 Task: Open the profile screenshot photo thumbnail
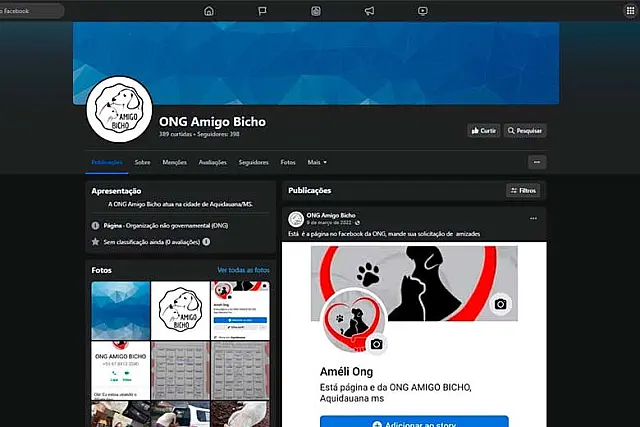click(x=240, y=310)
